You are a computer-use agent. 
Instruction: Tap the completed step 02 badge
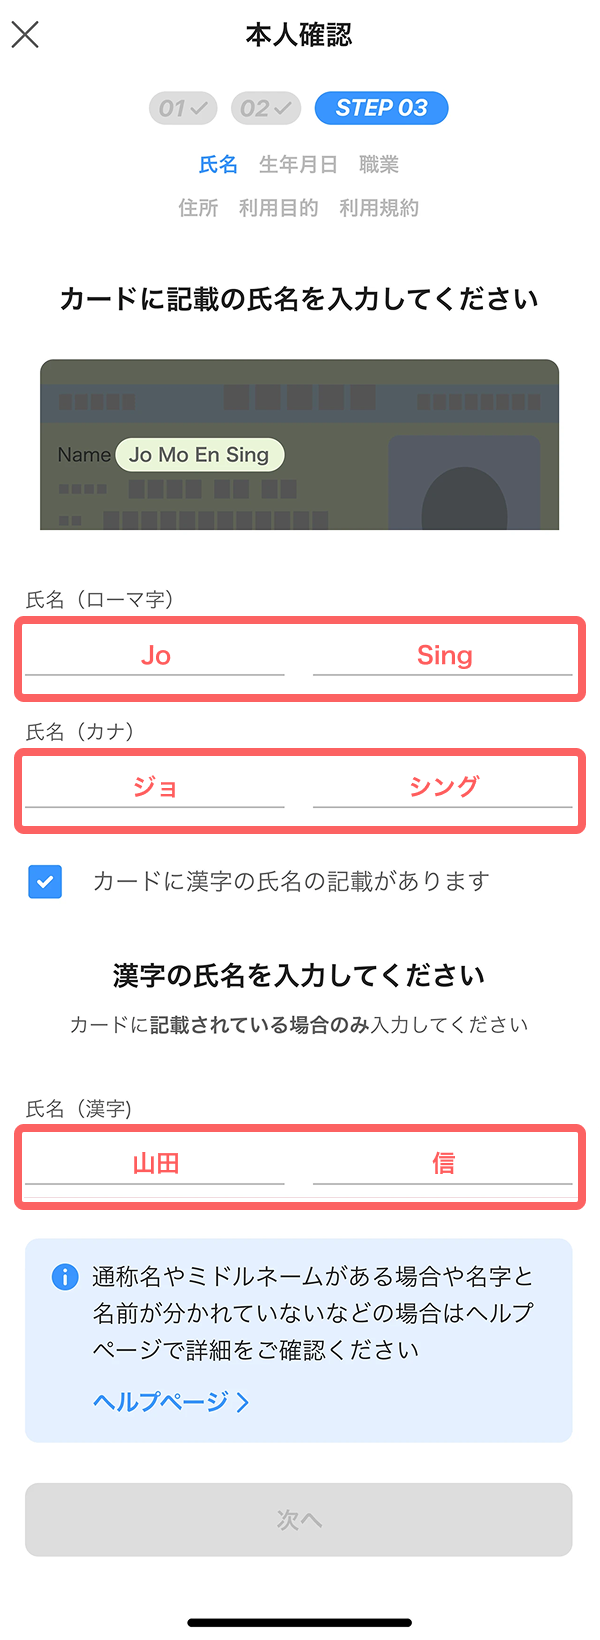tap(266, 108)
